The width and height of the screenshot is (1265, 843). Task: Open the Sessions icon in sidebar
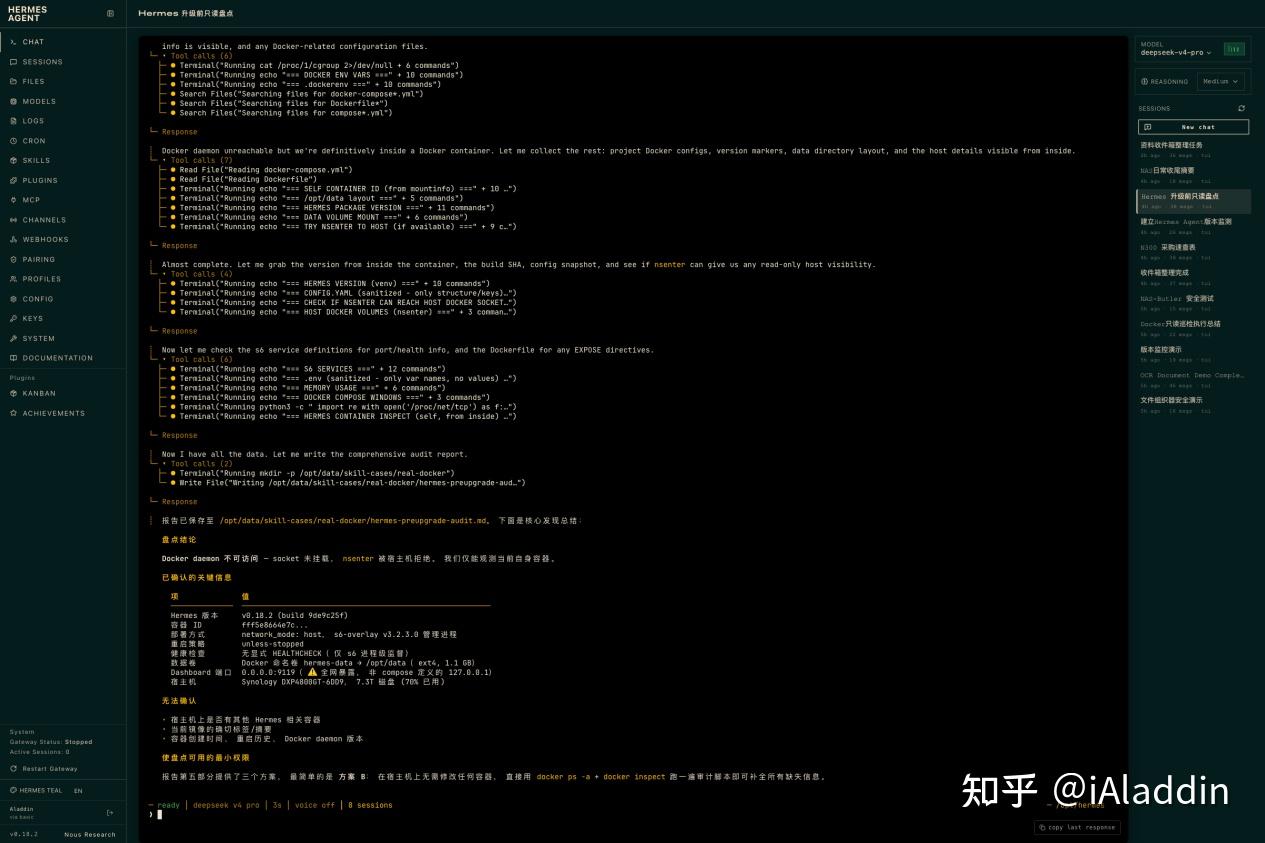pyautogui.click(x=13, y=62)
